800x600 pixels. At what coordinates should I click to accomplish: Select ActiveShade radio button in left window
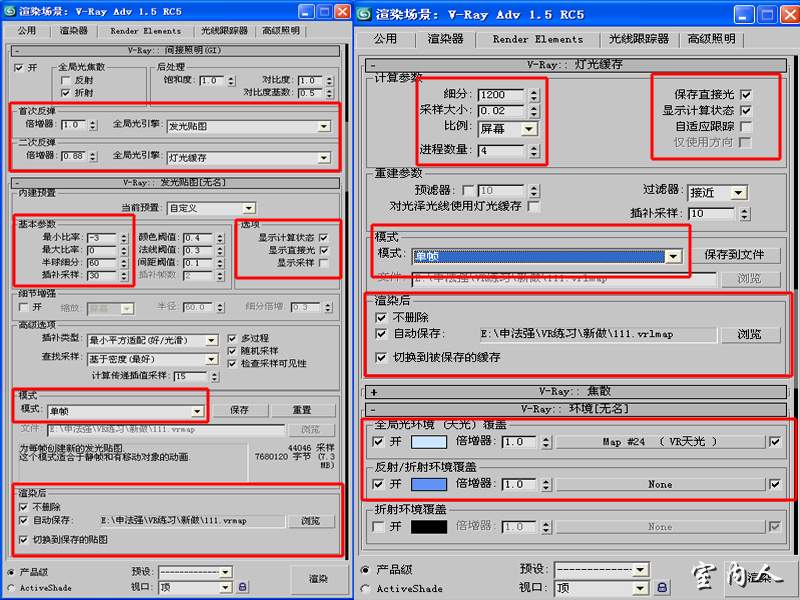11,588
